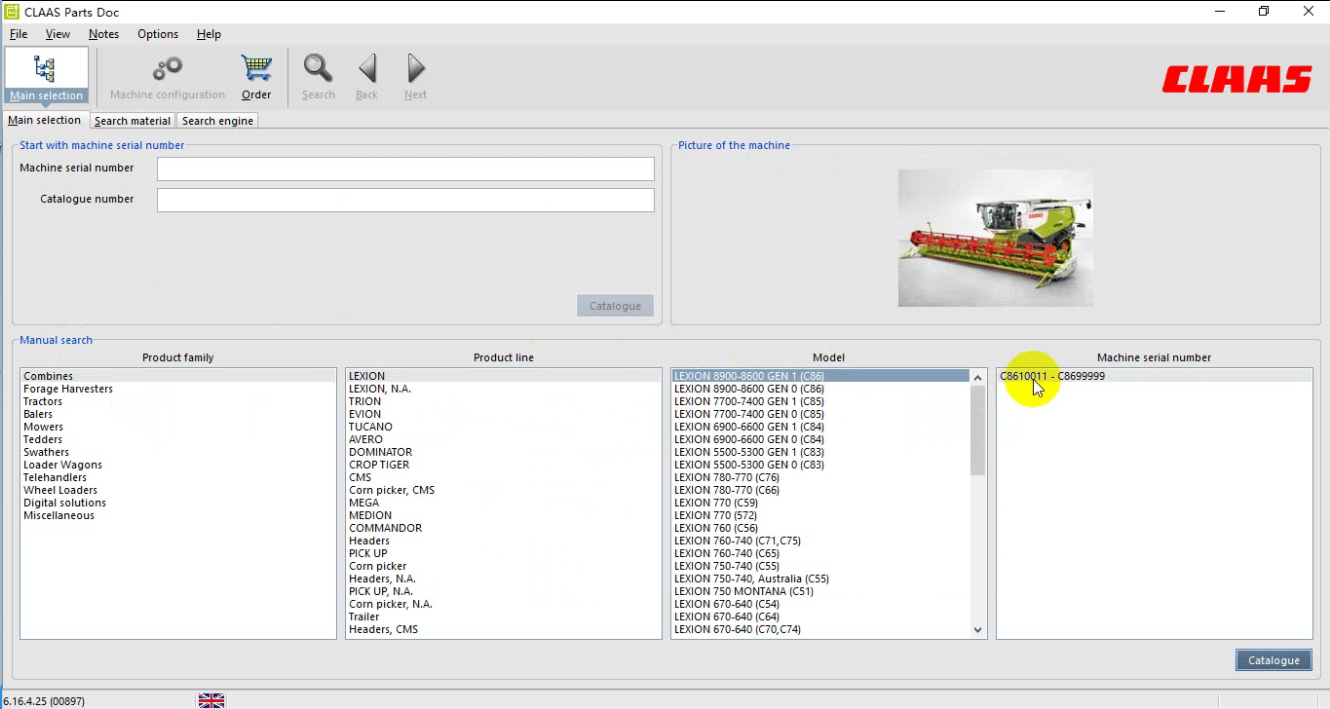Click the combine harvester machine picture
This screenshot has height=709, width=1330.
coord(995,238)
